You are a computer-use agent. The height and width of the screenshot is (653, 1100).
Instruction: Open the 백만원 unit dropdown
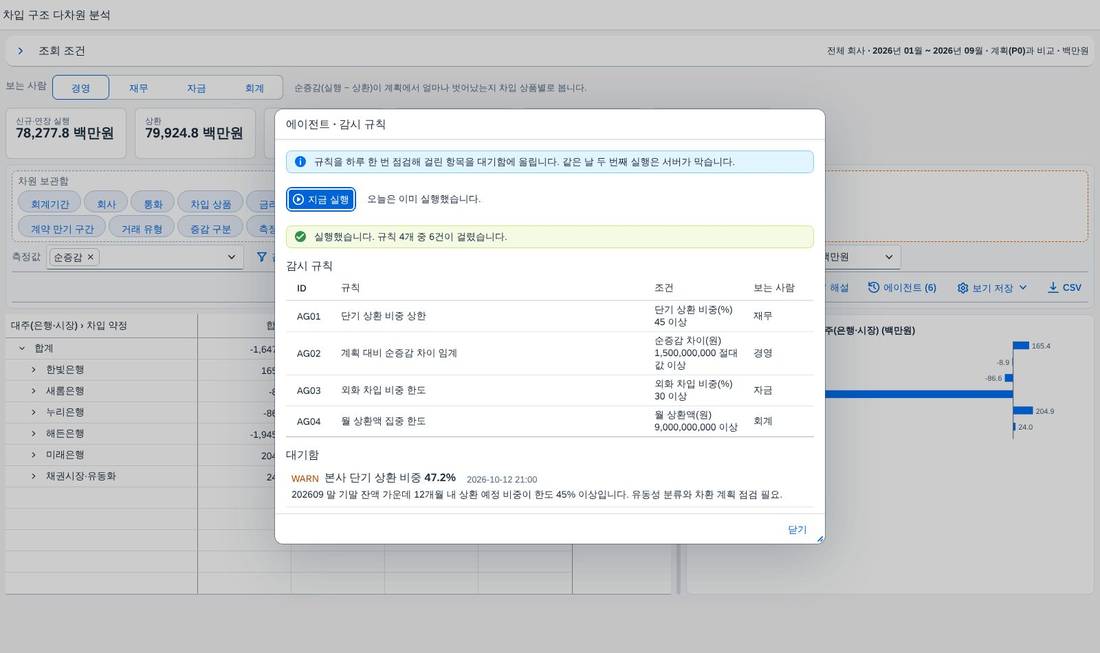(x=889, y=257)
